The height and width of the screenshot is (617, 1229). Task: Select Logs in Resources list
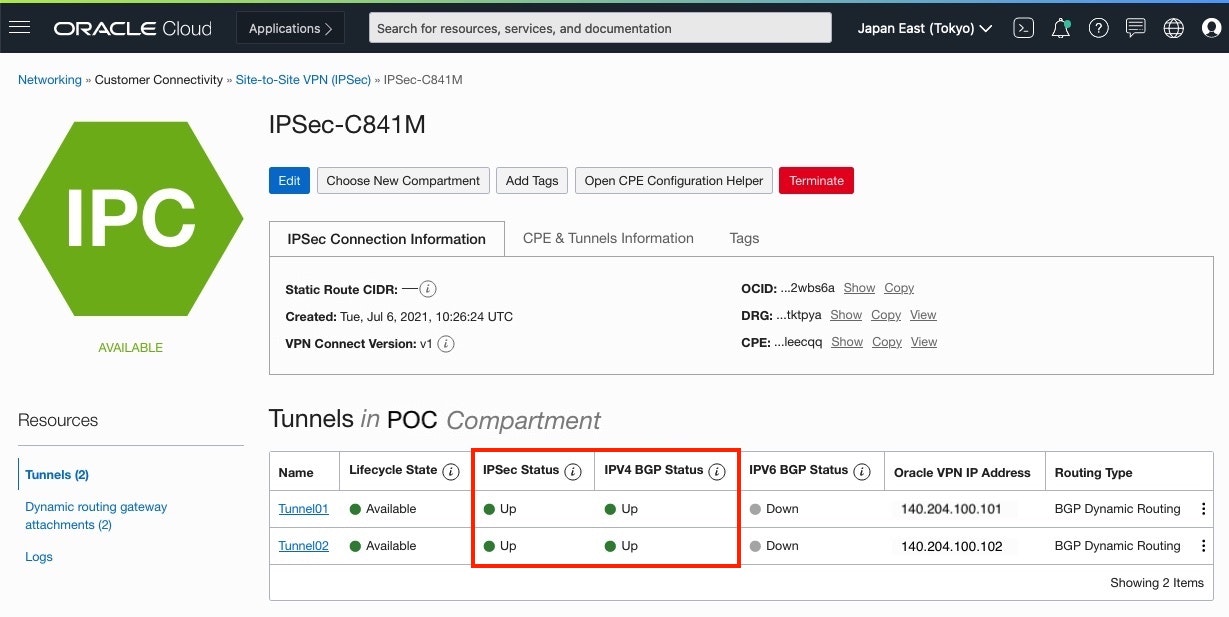[39, 557]
